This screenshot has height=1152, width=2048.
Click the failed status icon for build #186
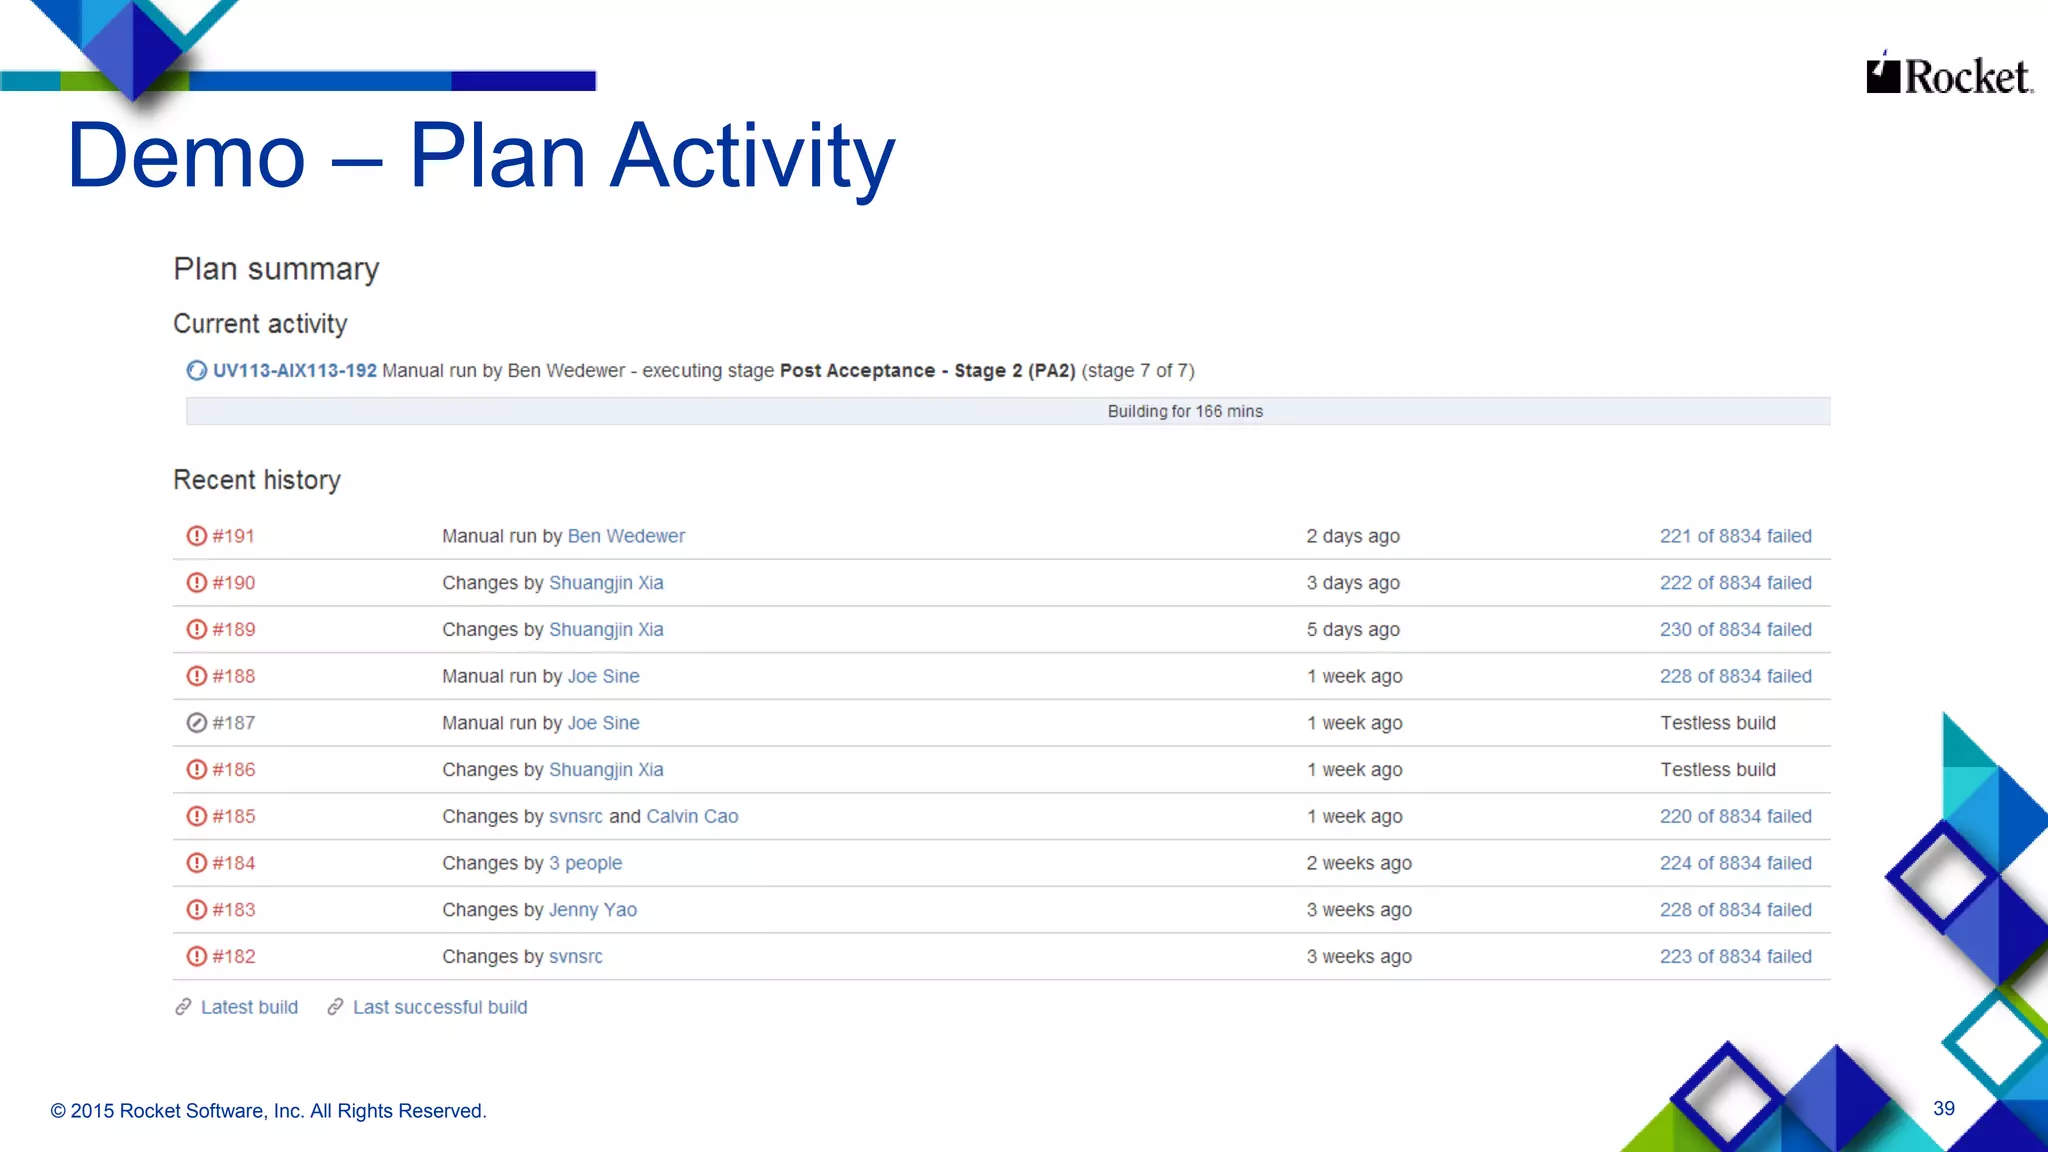(197, 770)
